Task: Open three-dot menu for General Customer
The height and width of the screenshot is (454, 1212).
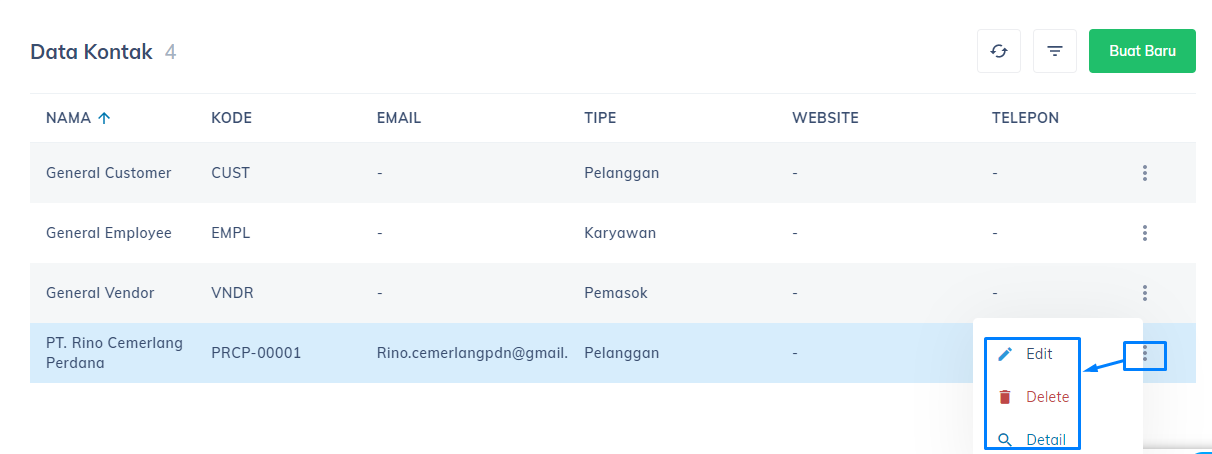Action: [1144, 173]
